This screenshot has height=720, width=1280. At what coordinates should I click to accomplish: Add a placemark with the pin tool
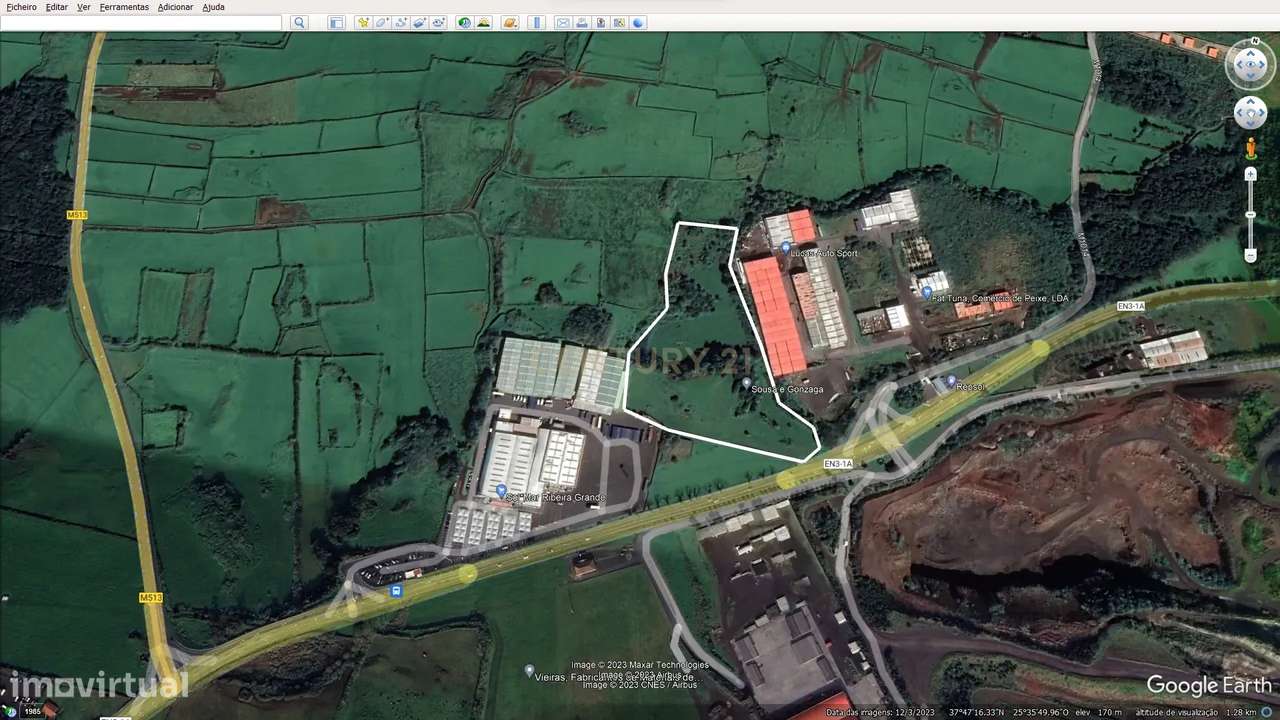(x=363, y=22)
